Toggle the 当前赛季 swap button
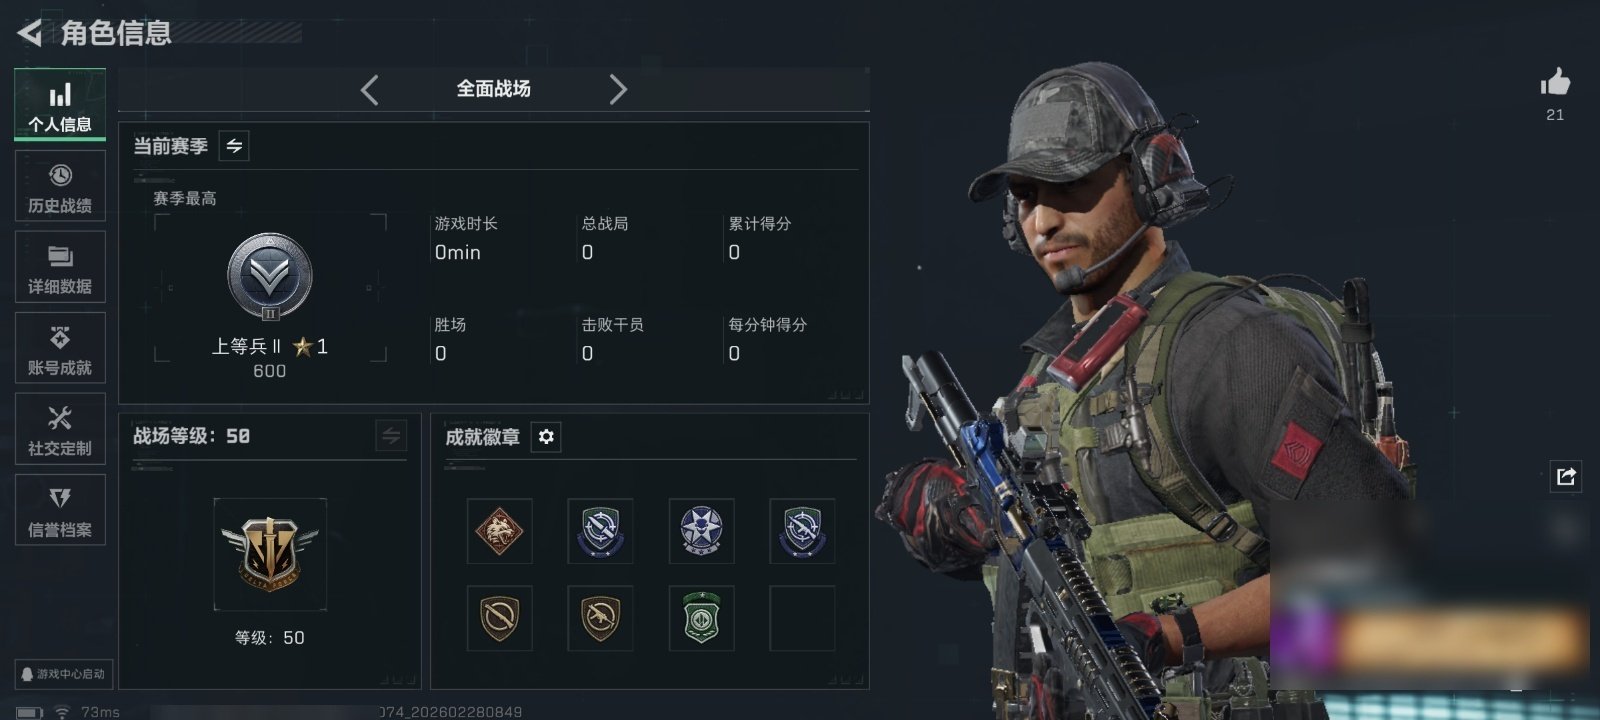 click(x=234, y=146)
